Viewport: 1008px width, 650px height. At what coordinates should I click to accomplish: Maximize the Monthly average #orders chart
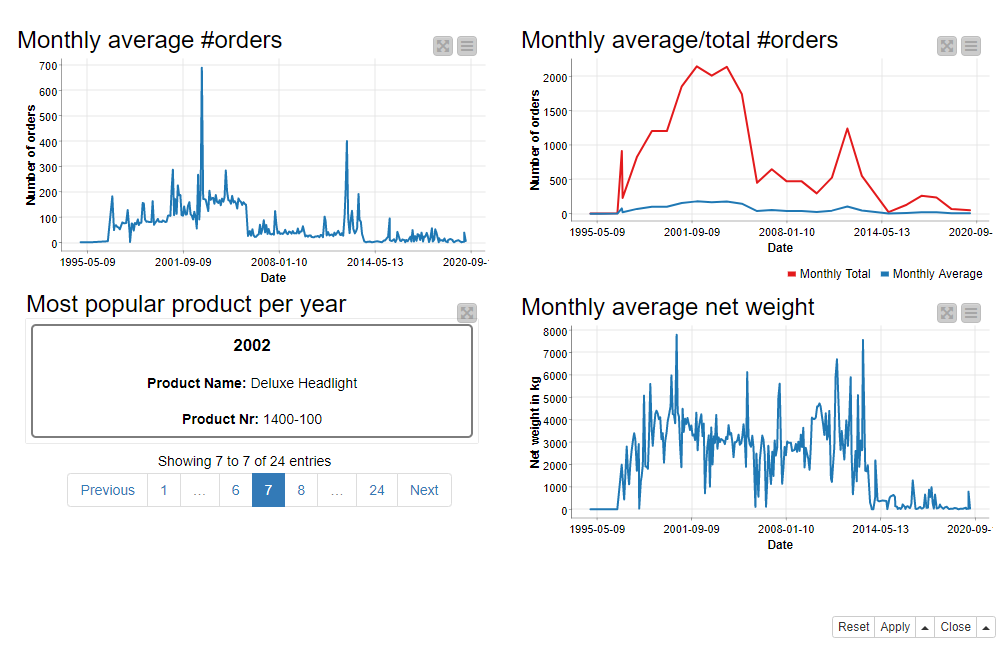pos(443,46)
